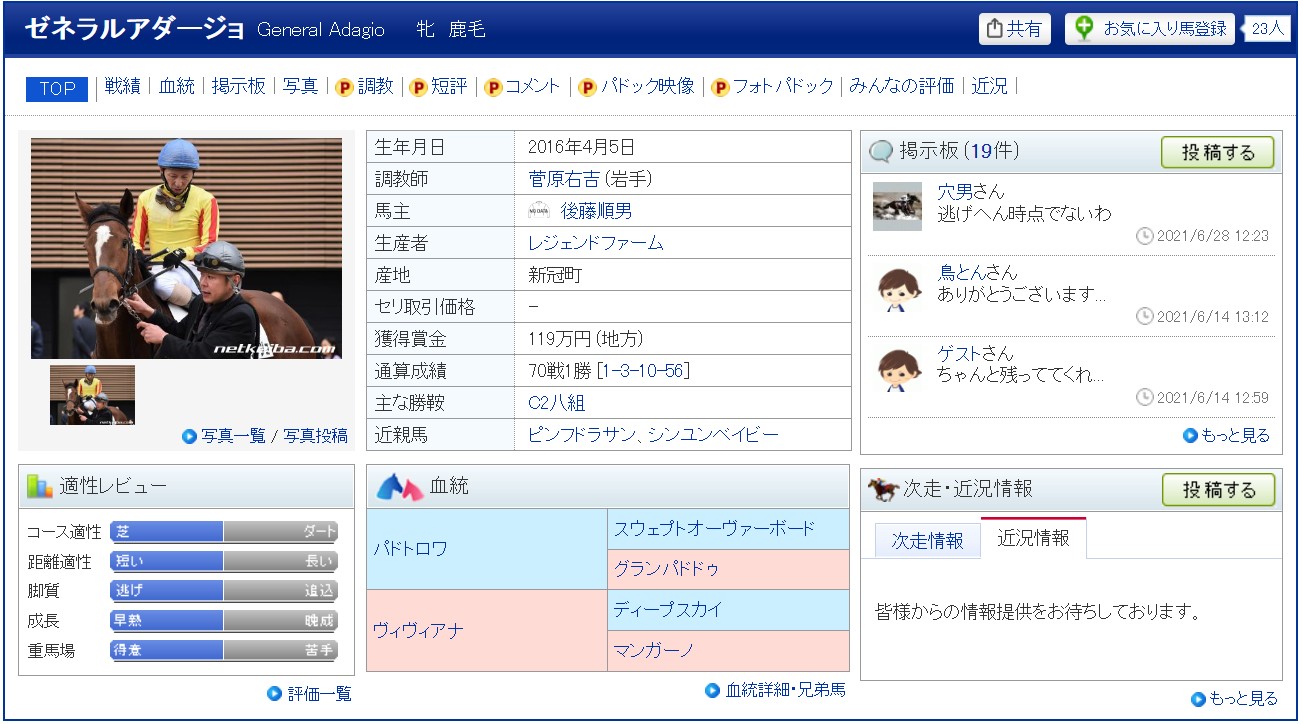Open みんなの評価 menu item
The height and width of the screenshot is (724, 1303).
point(901,86)
